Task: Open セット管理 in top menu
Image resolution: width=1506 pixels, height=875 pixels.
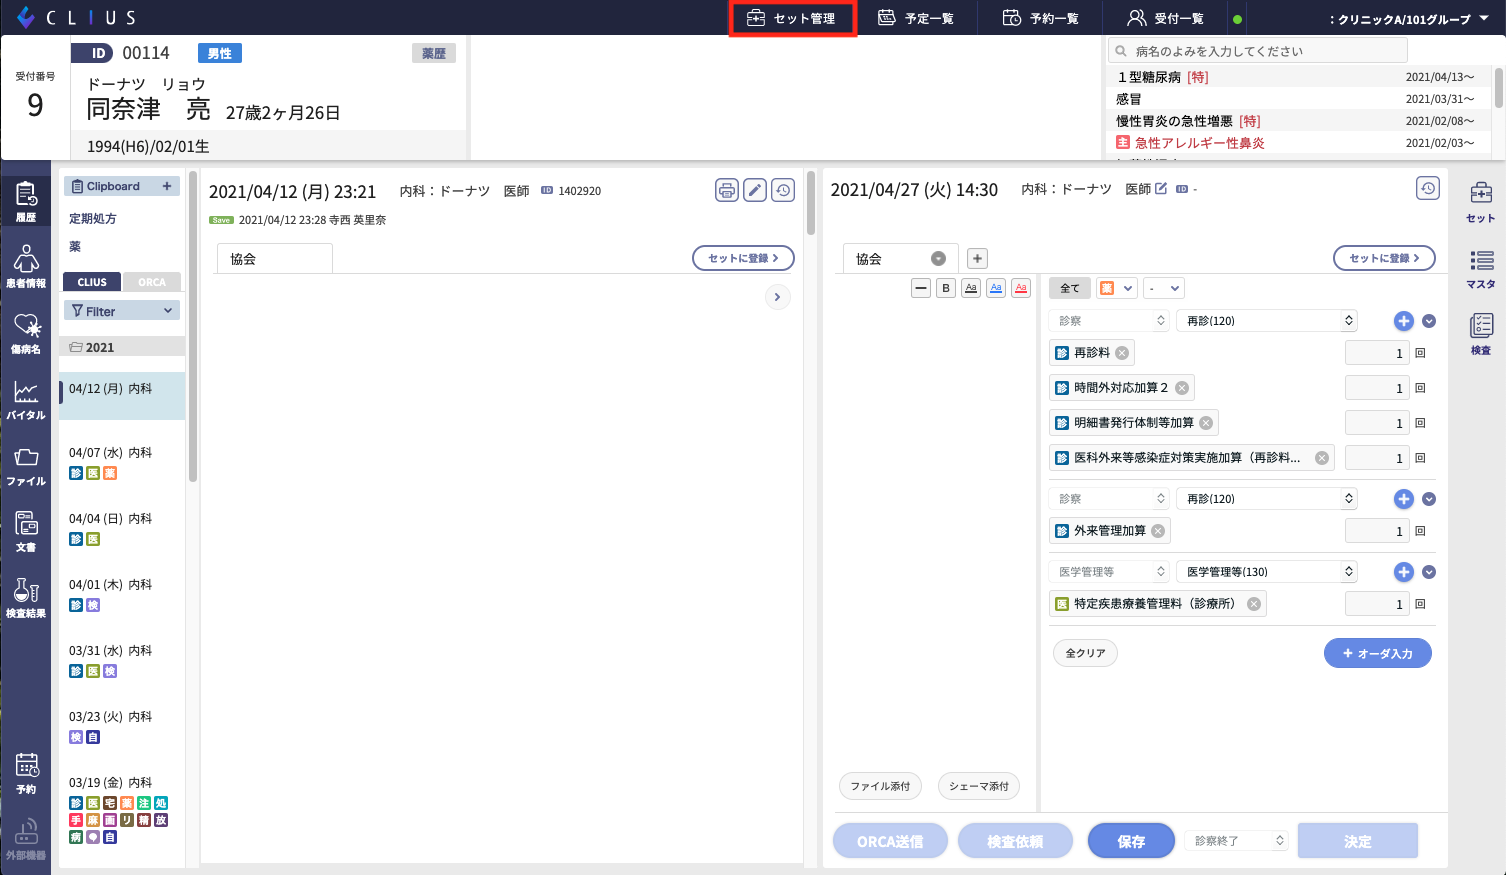Action: click(x=792, y=18)
